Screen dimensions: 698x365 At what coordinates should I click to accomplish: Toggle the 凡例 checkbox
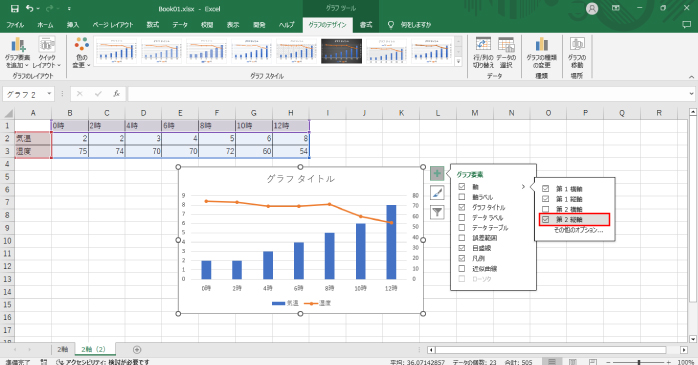[x=462, y=259]
